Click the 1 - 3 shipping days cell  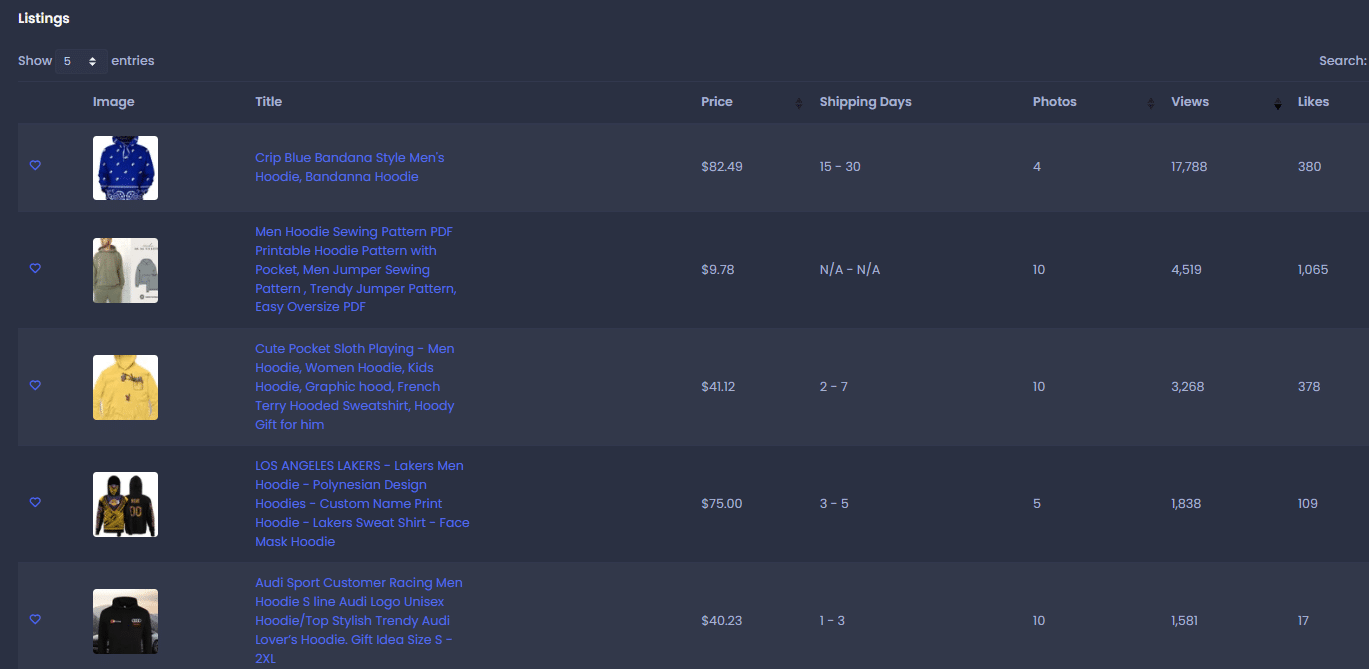pyautogui.click(x=832, y=621)
